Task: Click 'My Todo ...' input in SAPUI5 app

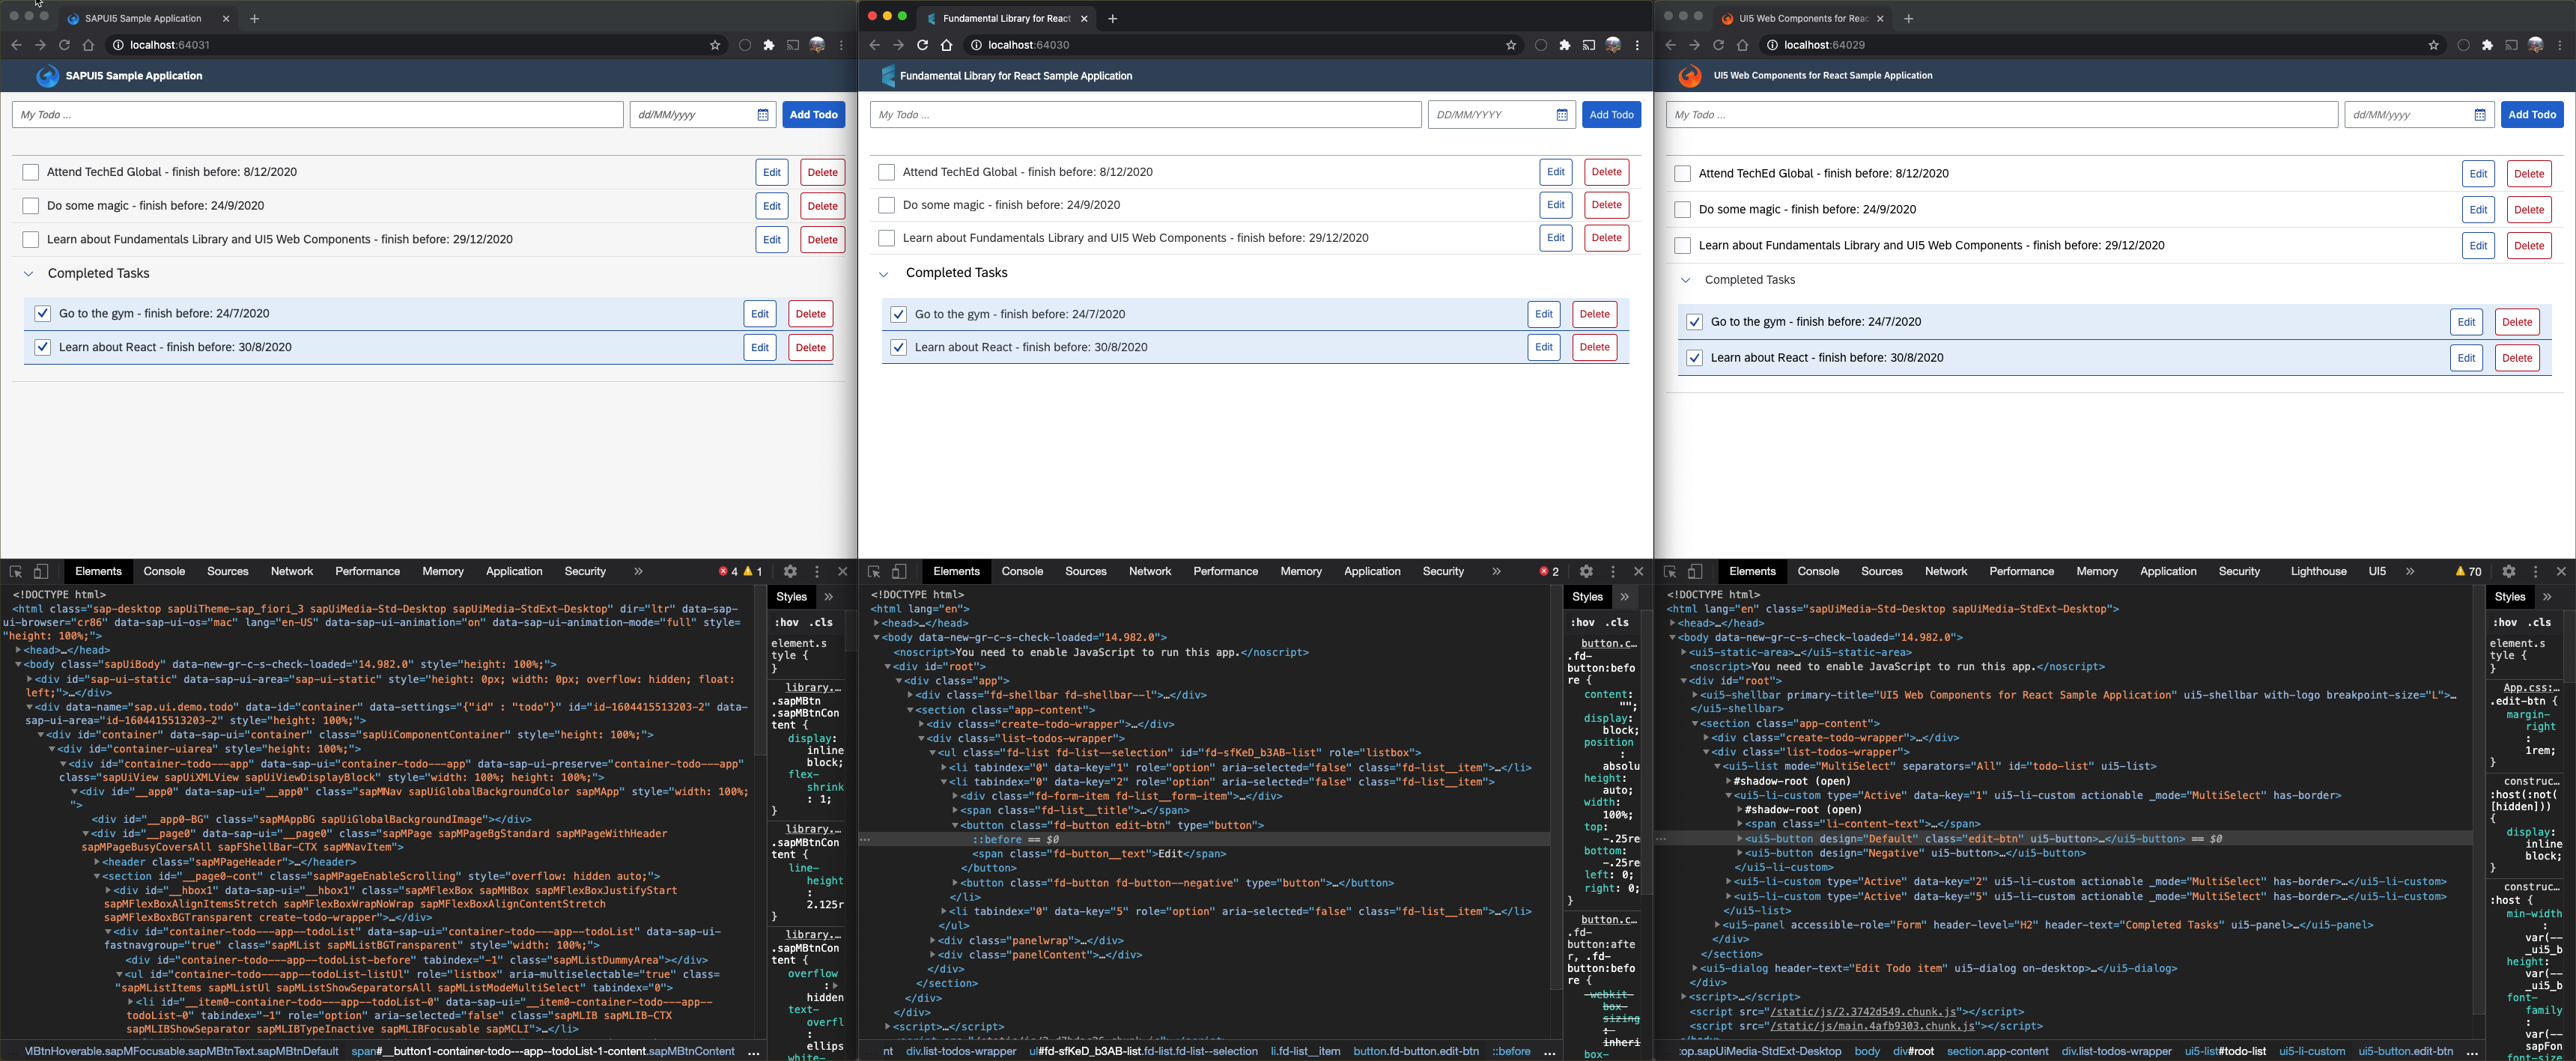Action: point(317,115)
